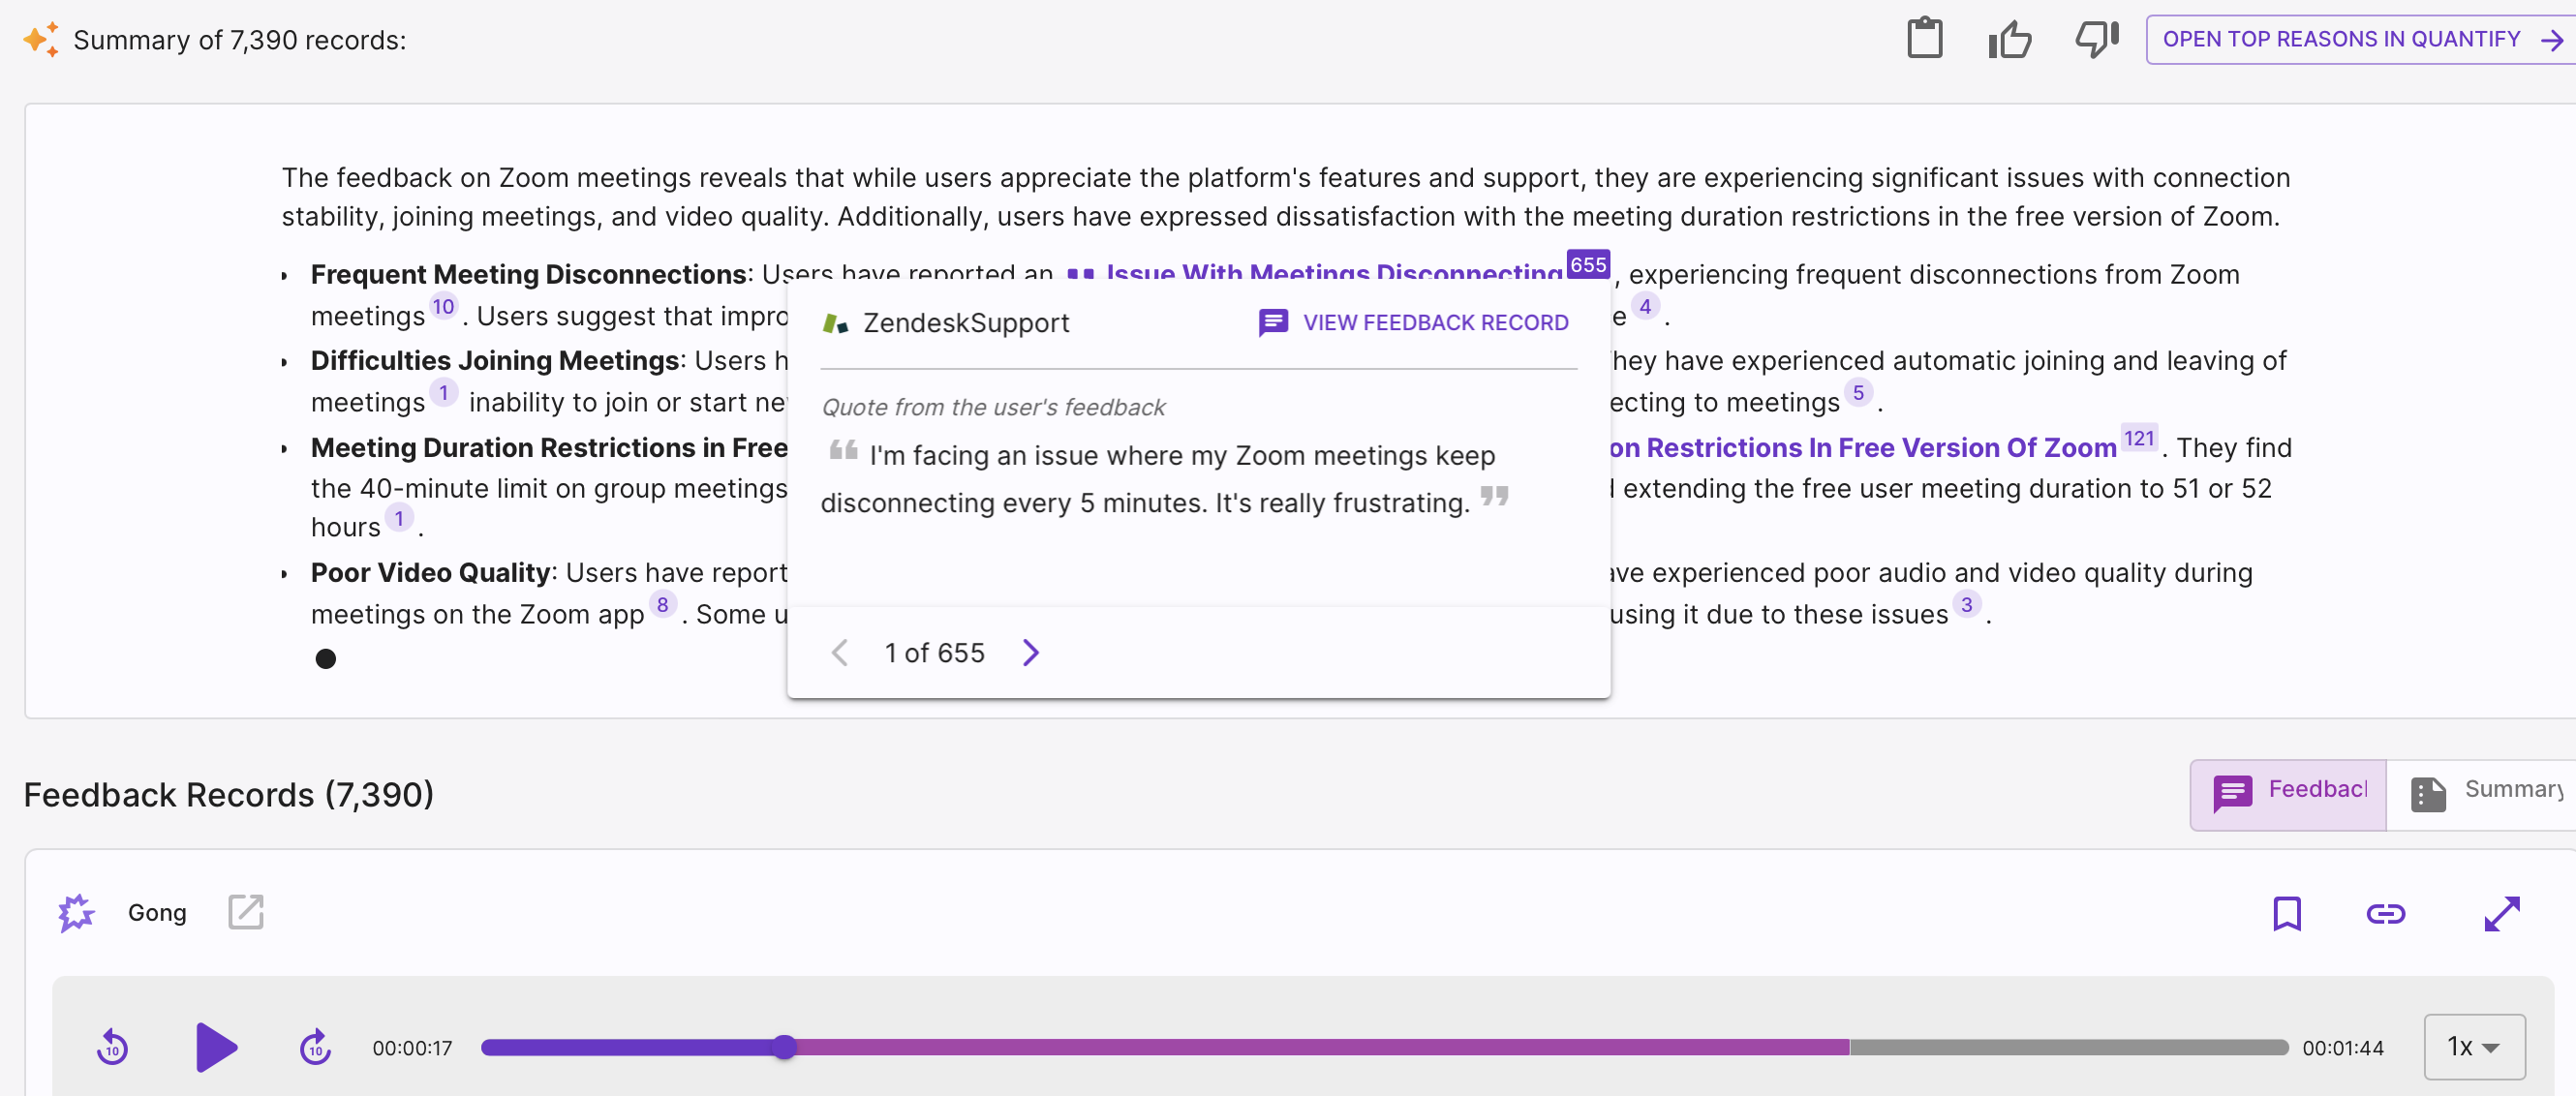2576x1096 pixels.
Task: Rewind audio by 10 seconds
Action: [x=112, y=1047]
